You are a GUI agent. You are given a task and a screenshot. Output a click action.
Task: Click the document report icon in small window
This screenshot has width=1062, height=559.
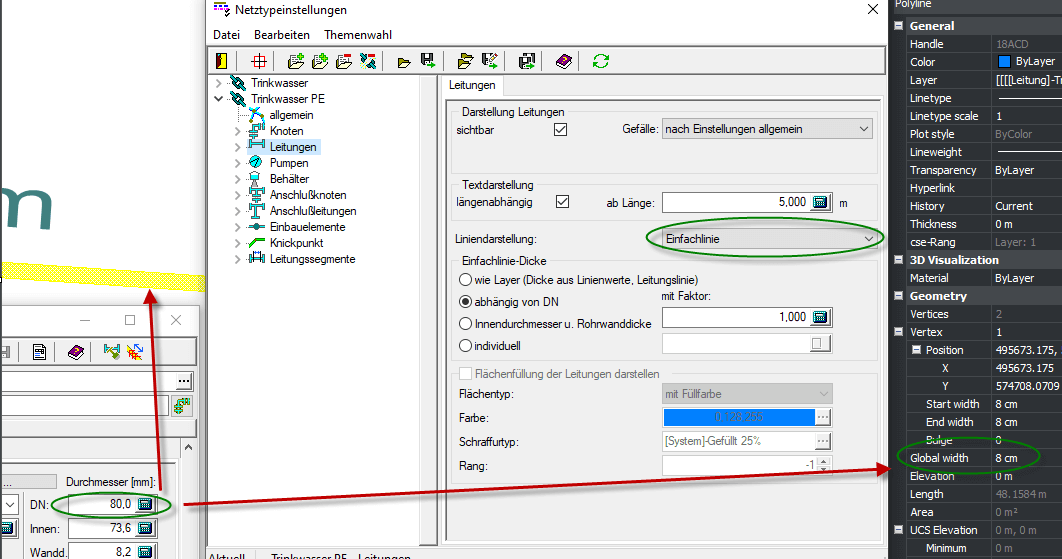click(x=39, y=351)
